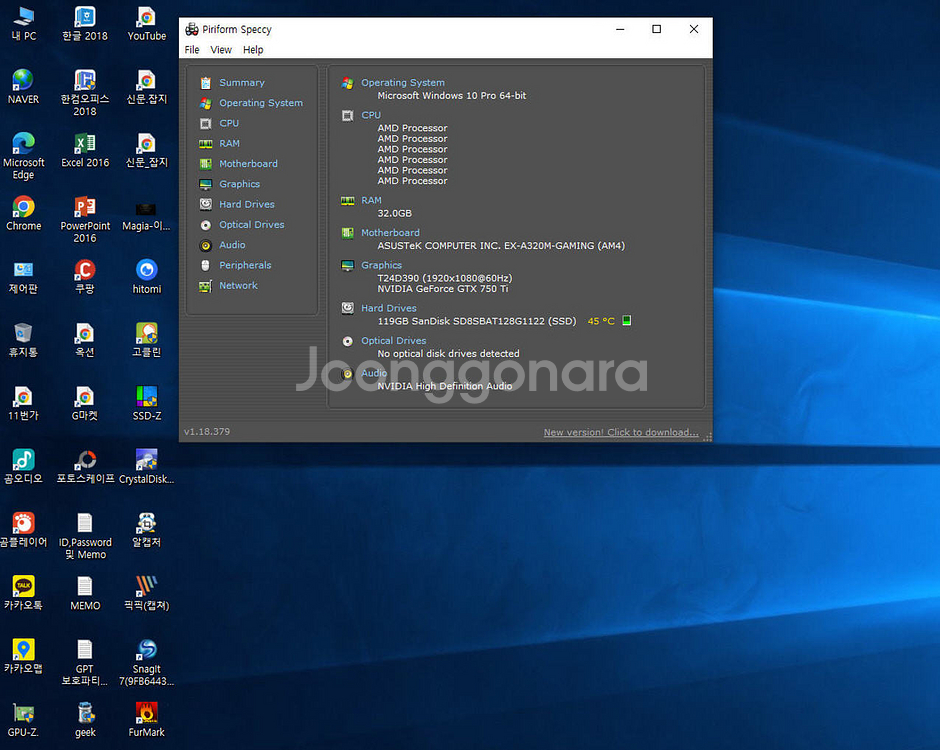The image size is (940, 750).
Task: Select the 제어판 desktop icon
Action: coord(23,278)
